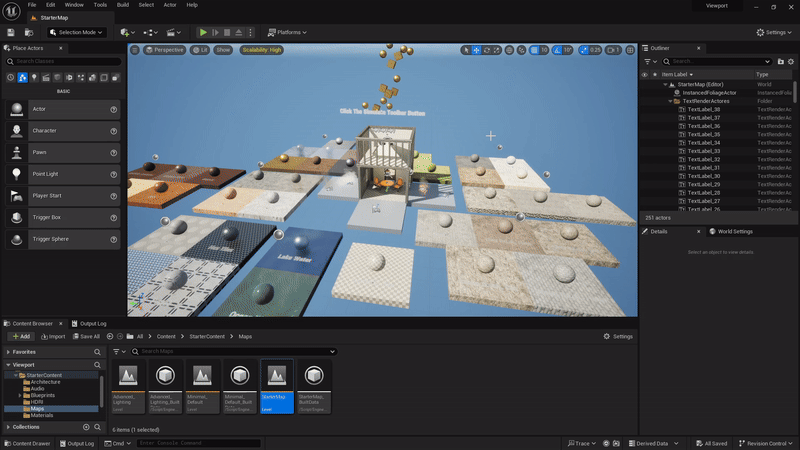The height and width of the screenshot is (450, 800).
Task: Collapse the TextRenderActores folder
Action: coord(670,101)
